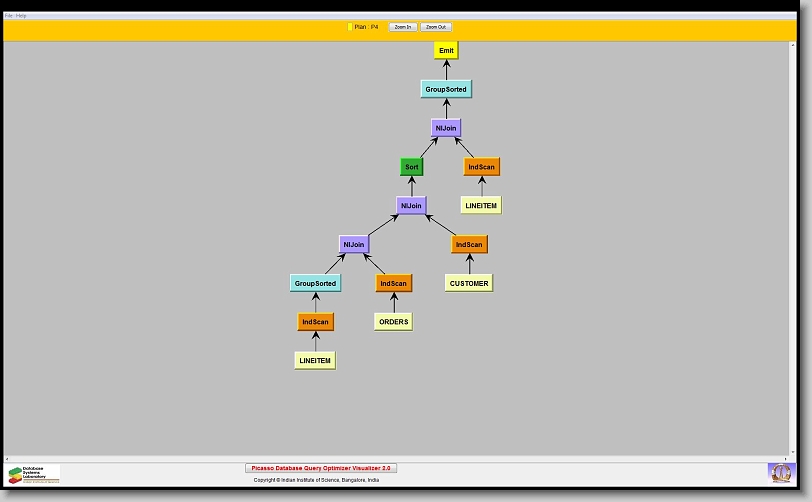The height and width of the screenshot is (502, 812).
Task: Open the File menu
Action: [x=9, y=16]
